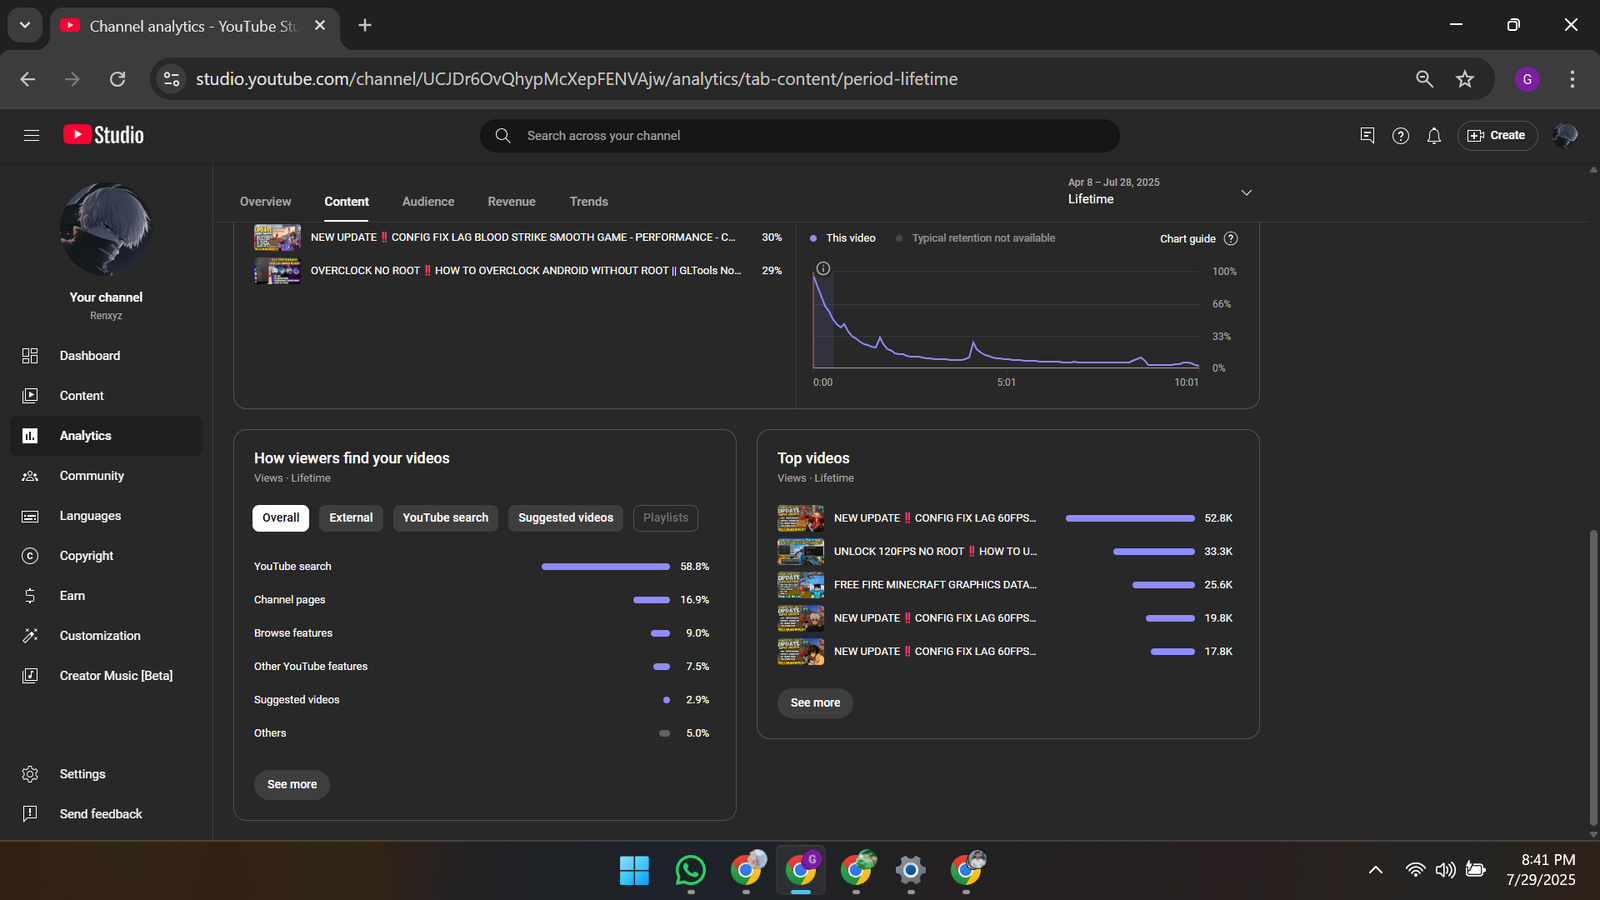Click the Create button

[x=1497, y=135]
